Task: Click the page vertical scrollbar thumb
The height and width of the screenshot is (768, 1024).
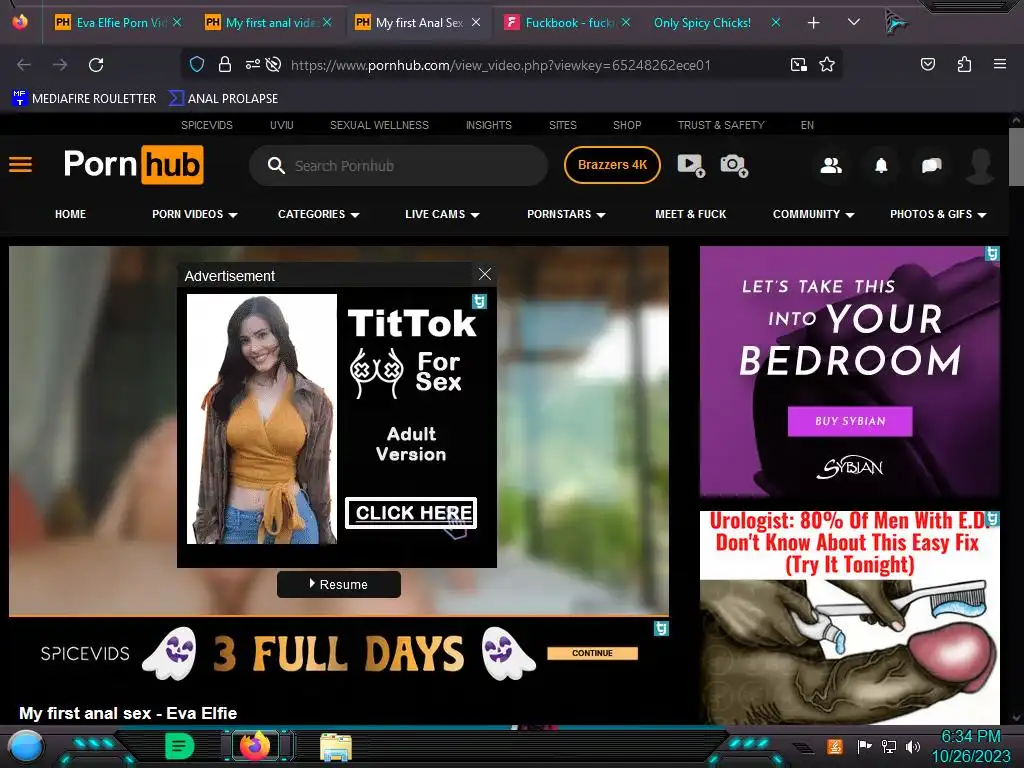Action: tap(1016, 157)
